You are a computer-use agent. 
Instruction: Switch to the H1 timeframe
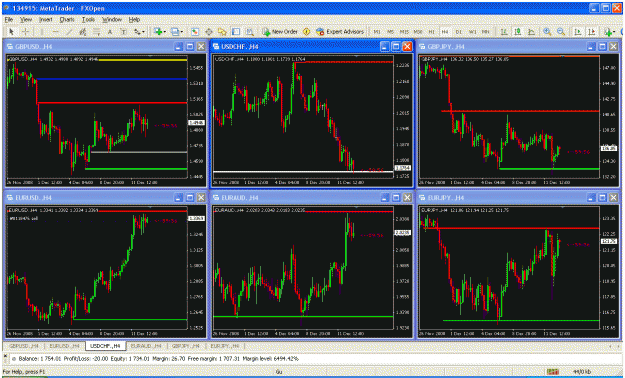point(431,32)
